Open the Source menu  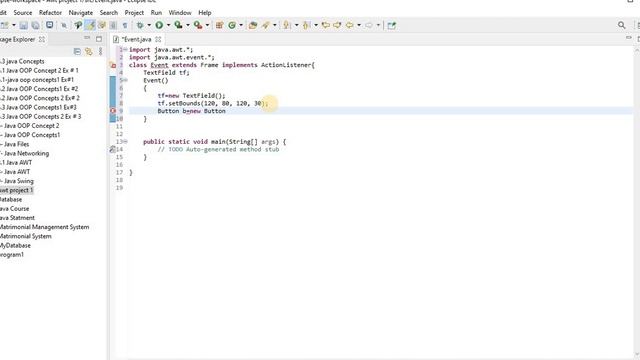point(22,13)
